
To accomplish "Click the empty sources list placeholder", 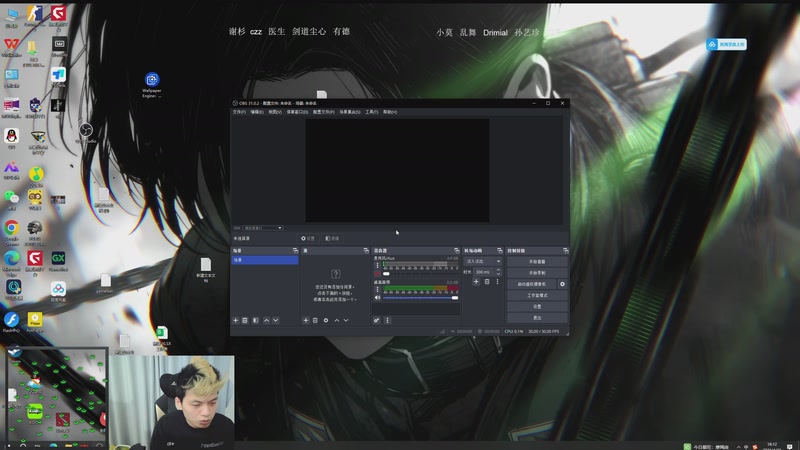I will point(335,287).
